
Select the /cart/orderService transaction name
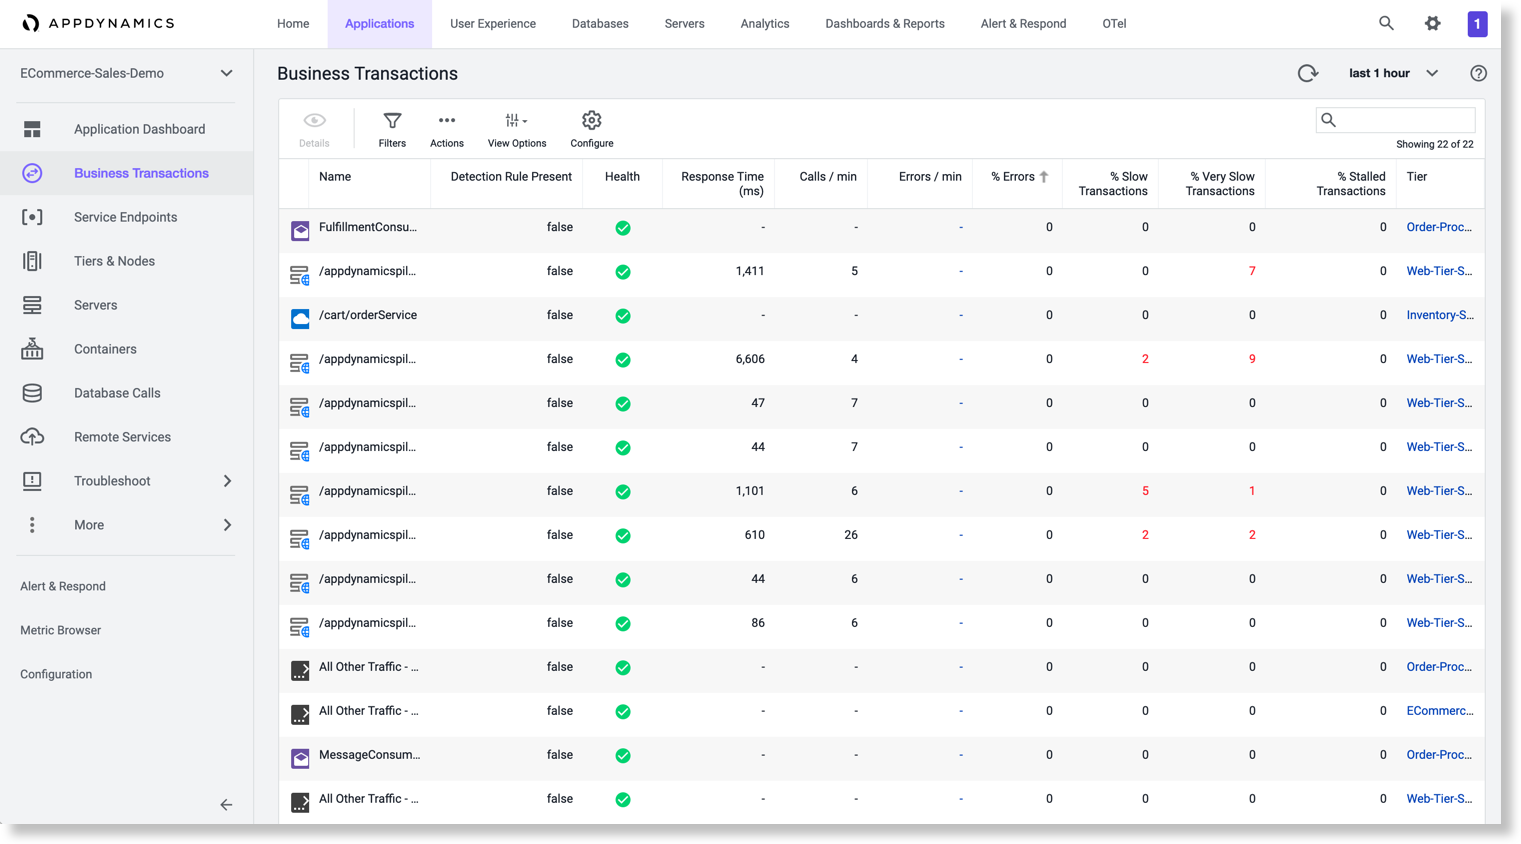pyautogui.click(x=368, y=315)
